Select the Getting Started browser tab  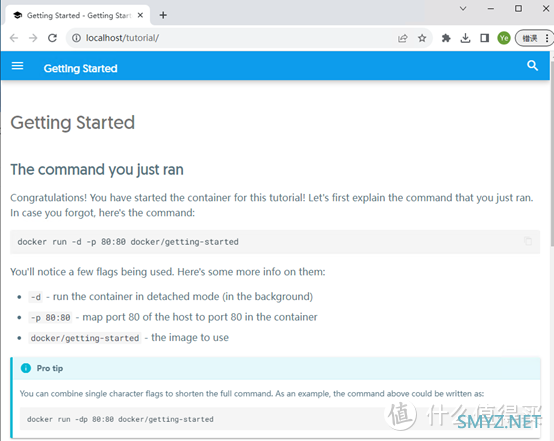(78, 15)
